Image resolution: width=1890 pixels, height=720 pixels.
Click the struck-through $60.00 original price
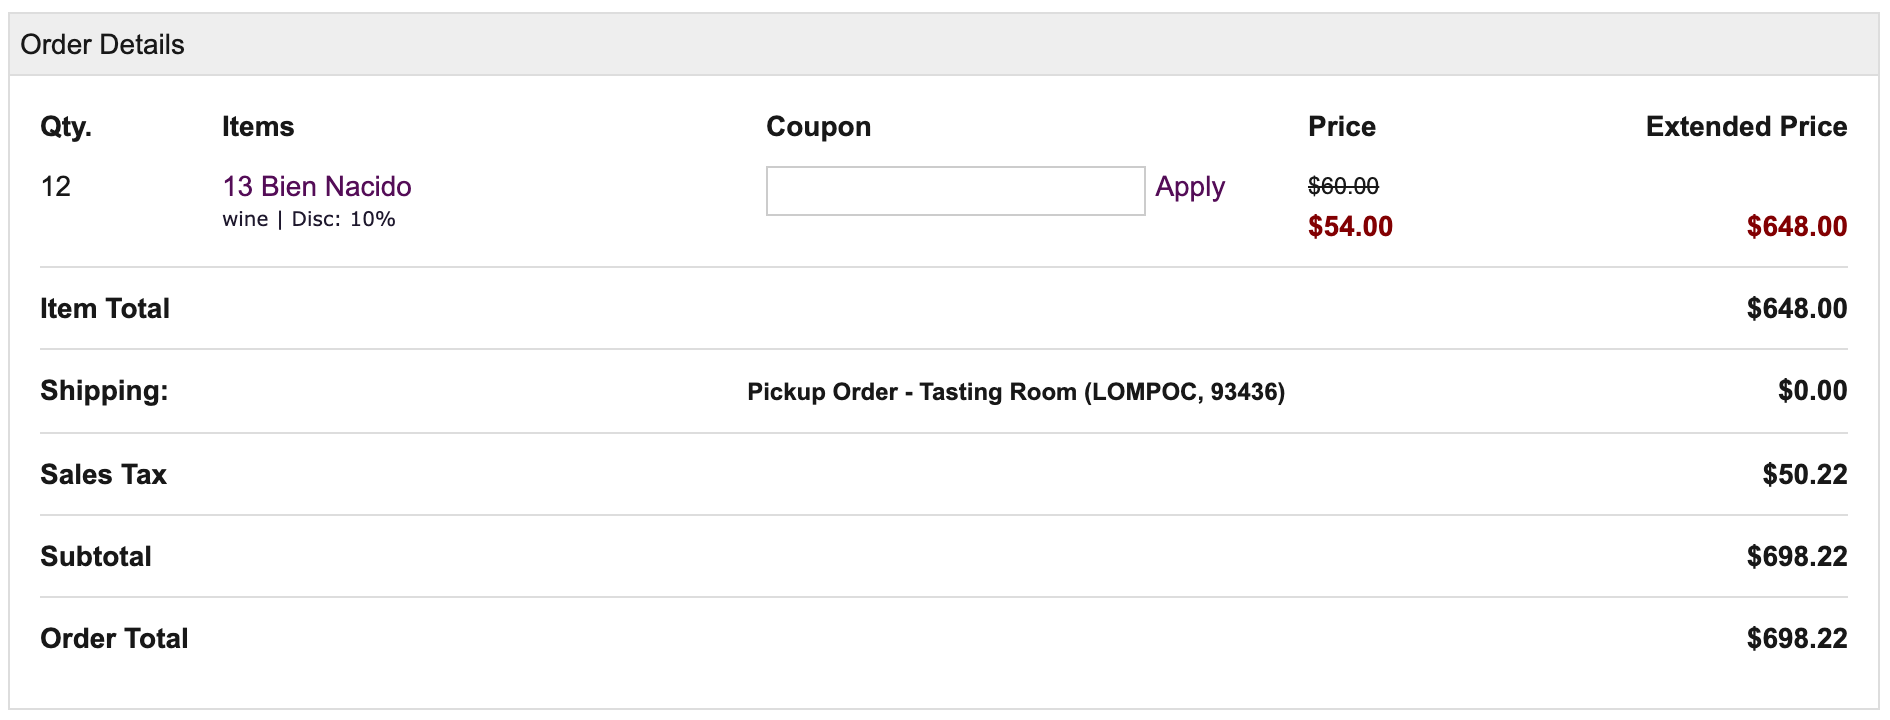[1343, 186]
